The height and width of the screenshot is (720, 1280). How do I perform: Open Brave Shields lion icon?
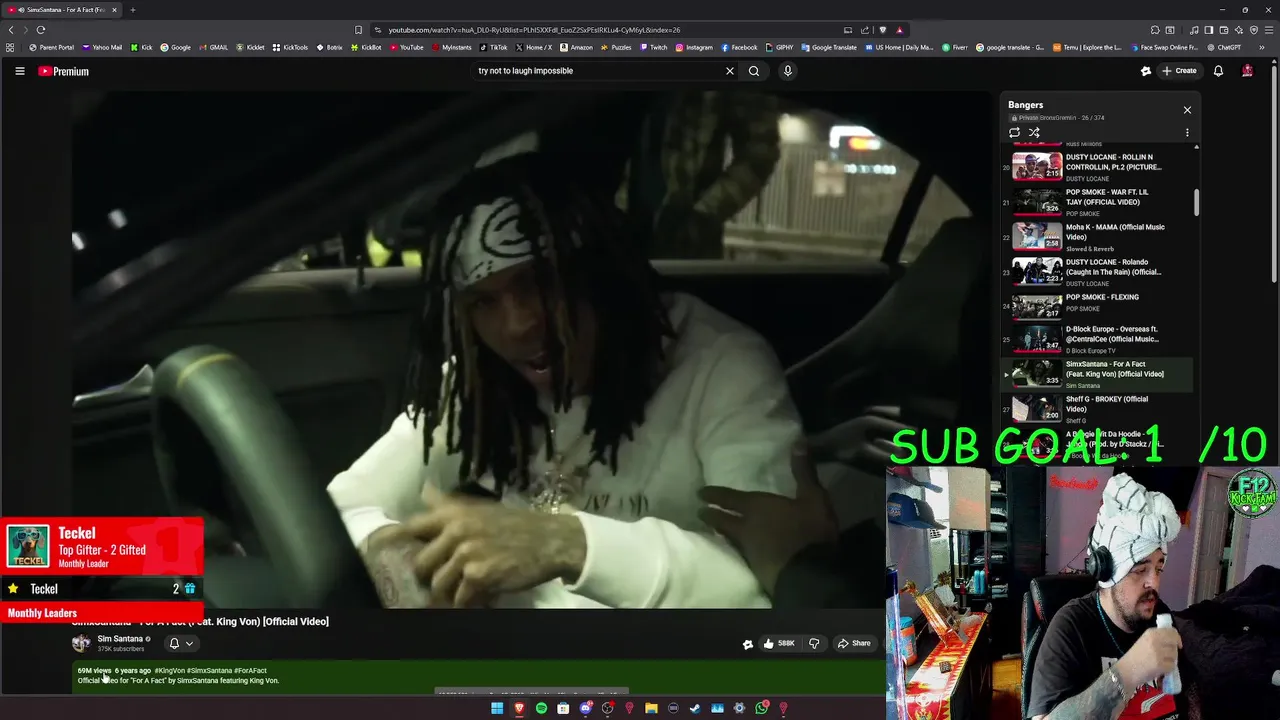[883, 30]
